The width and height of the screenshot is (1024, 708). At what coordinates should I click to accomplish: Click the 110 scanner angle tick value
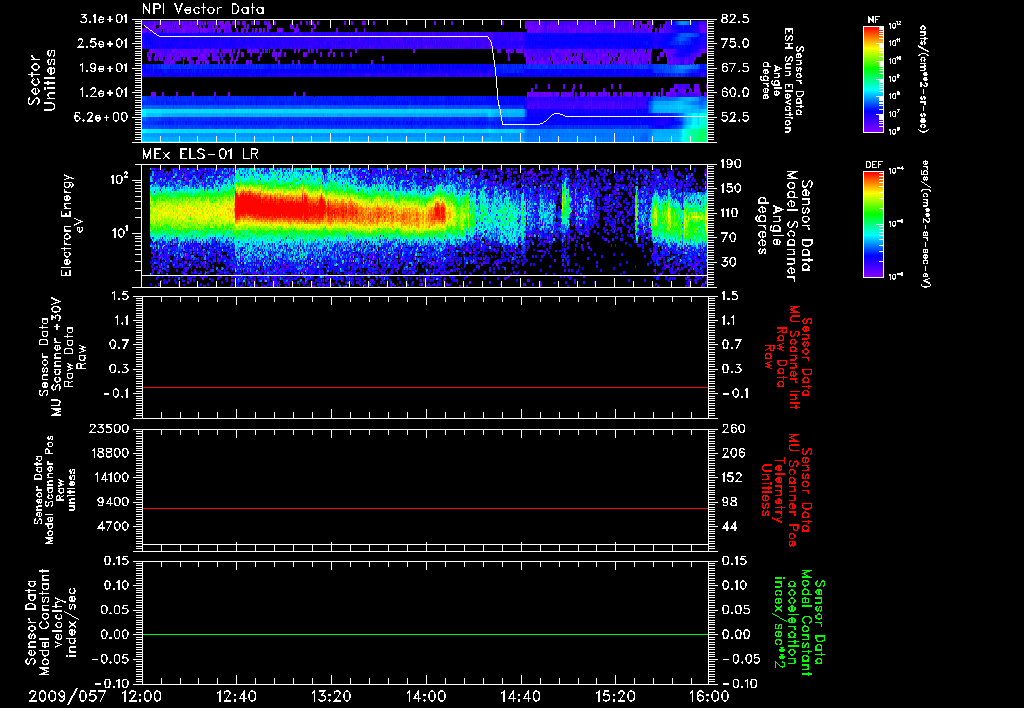tap(731, 213)
